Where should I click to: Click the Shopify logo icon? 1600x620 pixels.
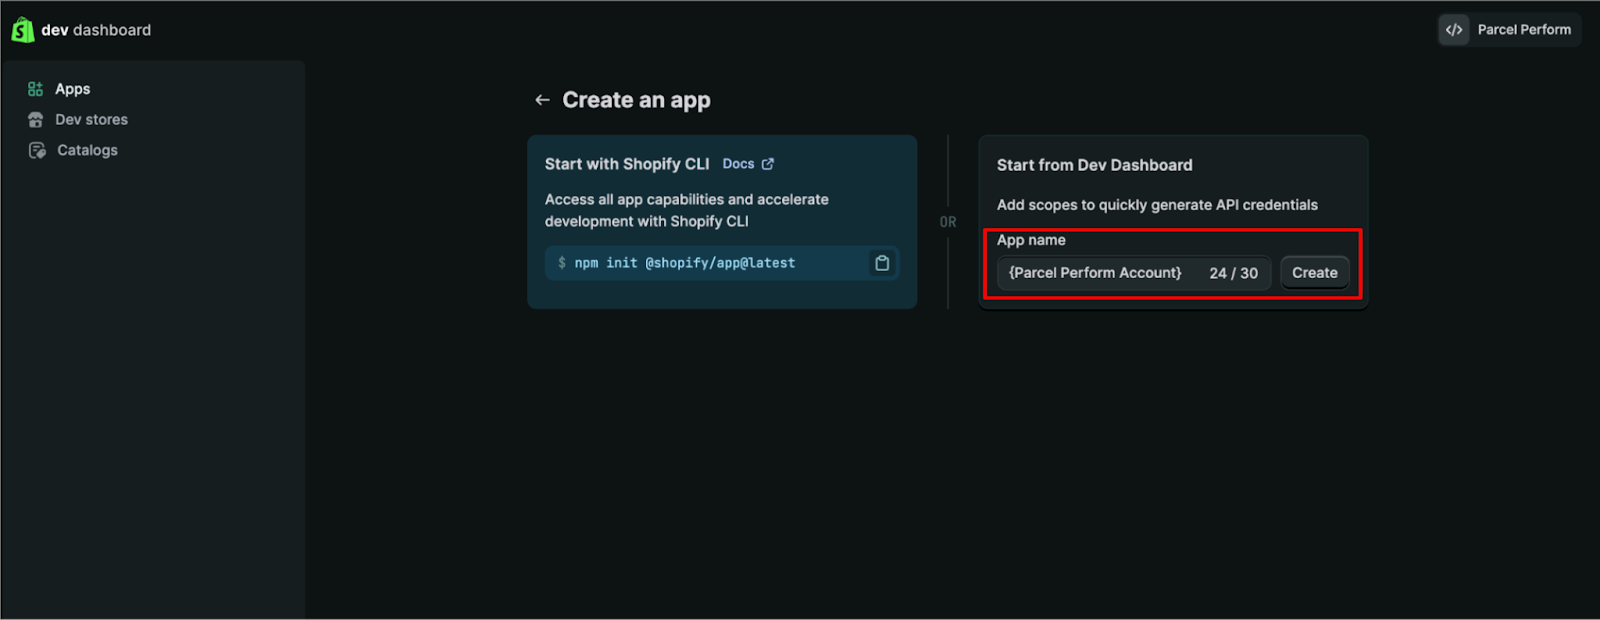coord(22,30)
